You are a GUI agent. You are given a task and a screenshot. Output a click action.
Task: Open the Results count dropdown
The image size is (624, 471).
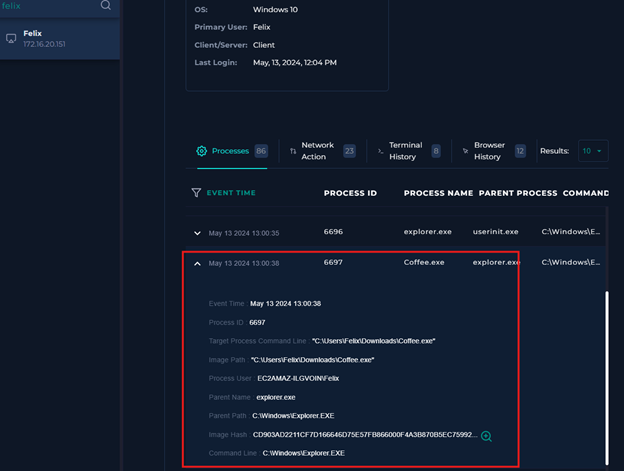point(592,151)
